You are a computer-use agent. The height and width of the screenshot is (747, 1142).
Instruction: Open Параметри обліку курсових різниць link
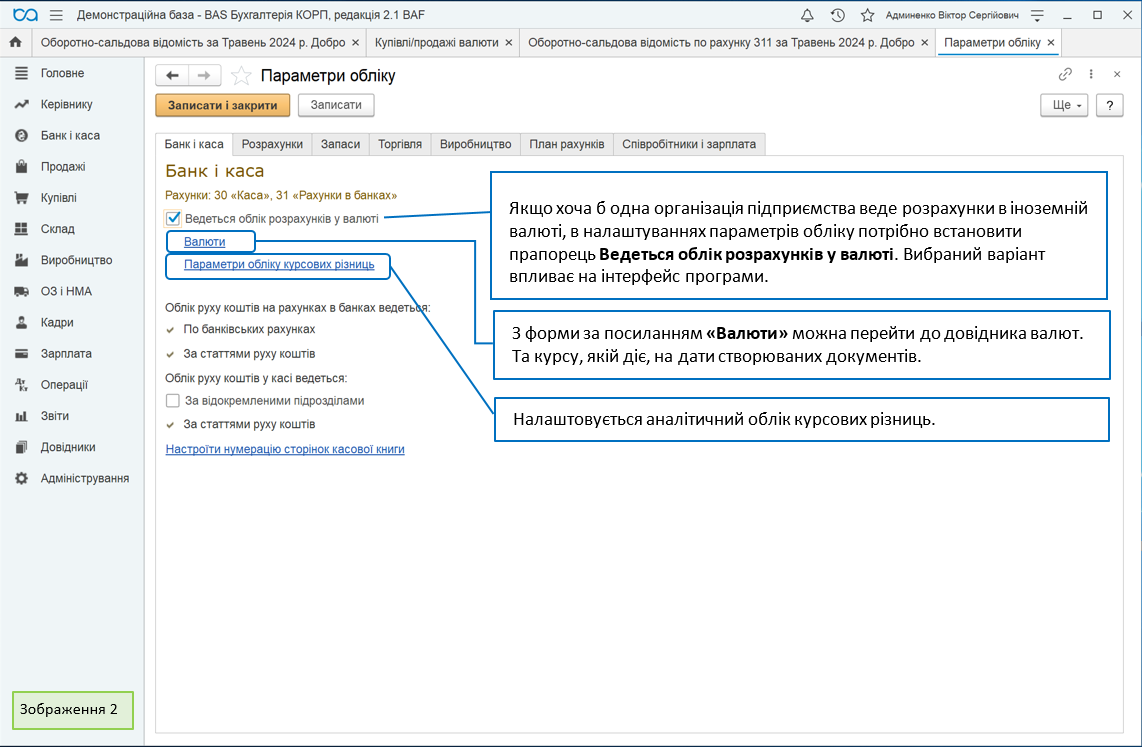[x=279, y=264]
